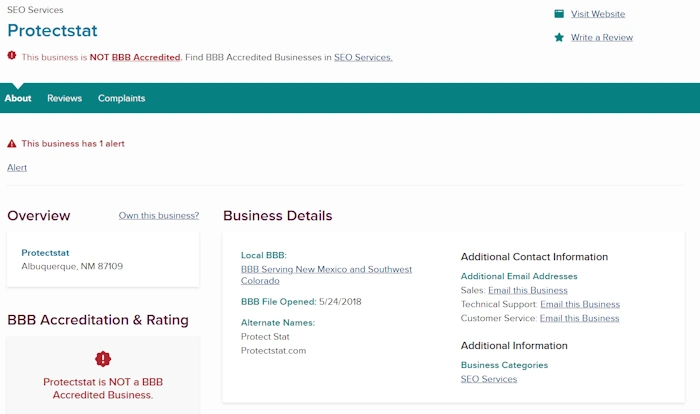Click the file opened date '5/24/2018'
Viewport: 700px width, 414px height.
(x=340, y=301)
